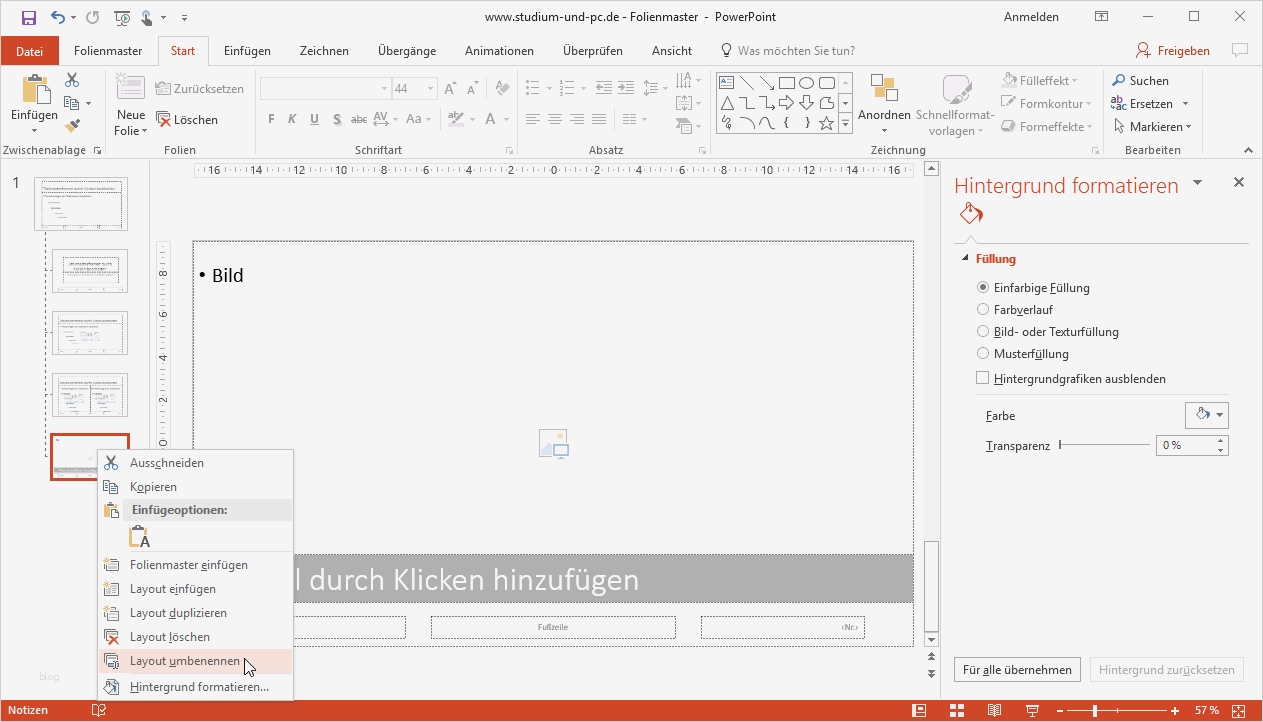Click the Kopieren icon in Zwischenablage

click(71, 102)
